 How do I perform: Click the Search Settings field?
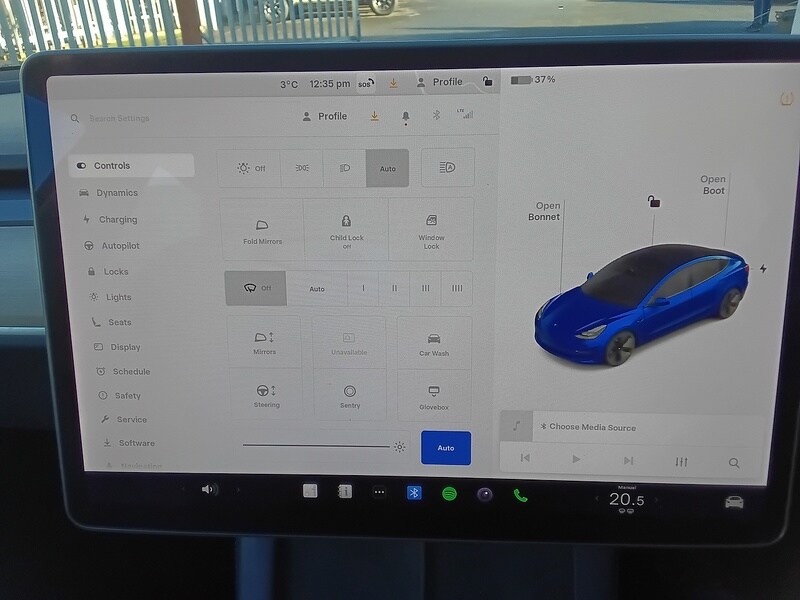120,117
